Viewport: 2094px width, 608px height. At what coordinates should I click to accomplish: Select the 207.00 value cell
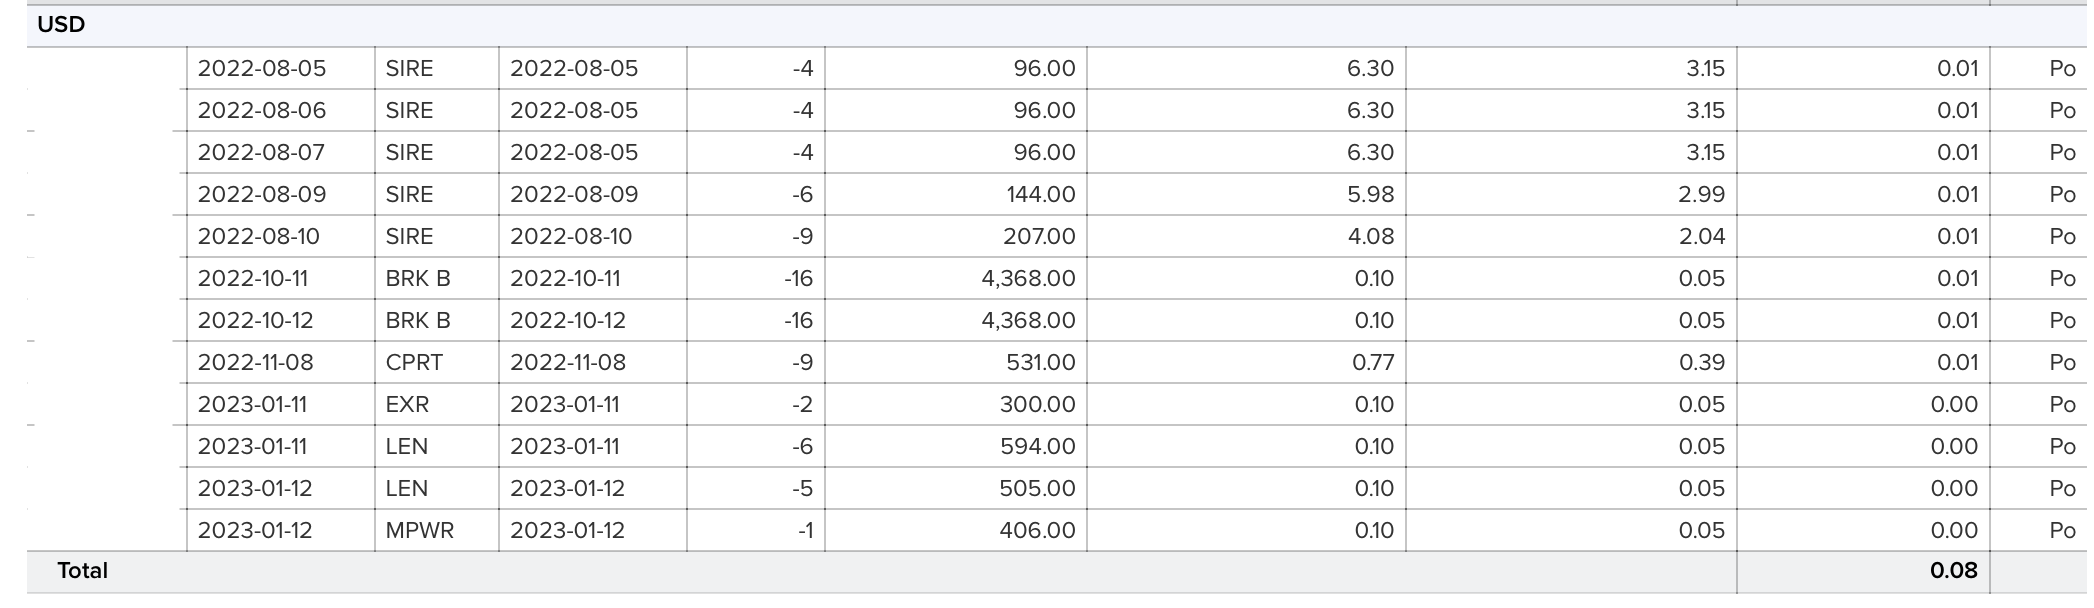pos(1039,237)
